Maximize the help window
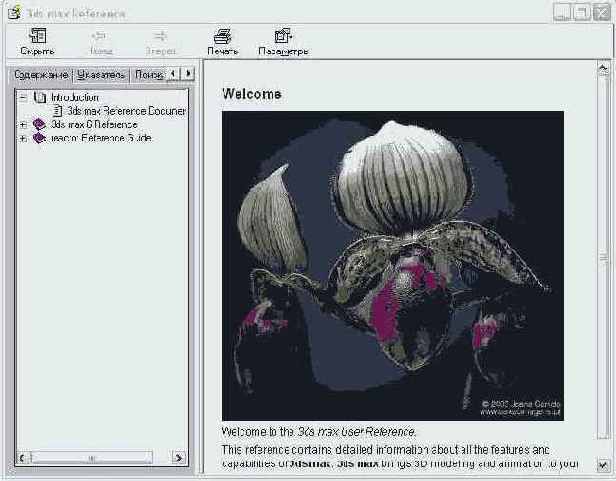Viewport: 616px width, 481px height. (x=581, y=13)
